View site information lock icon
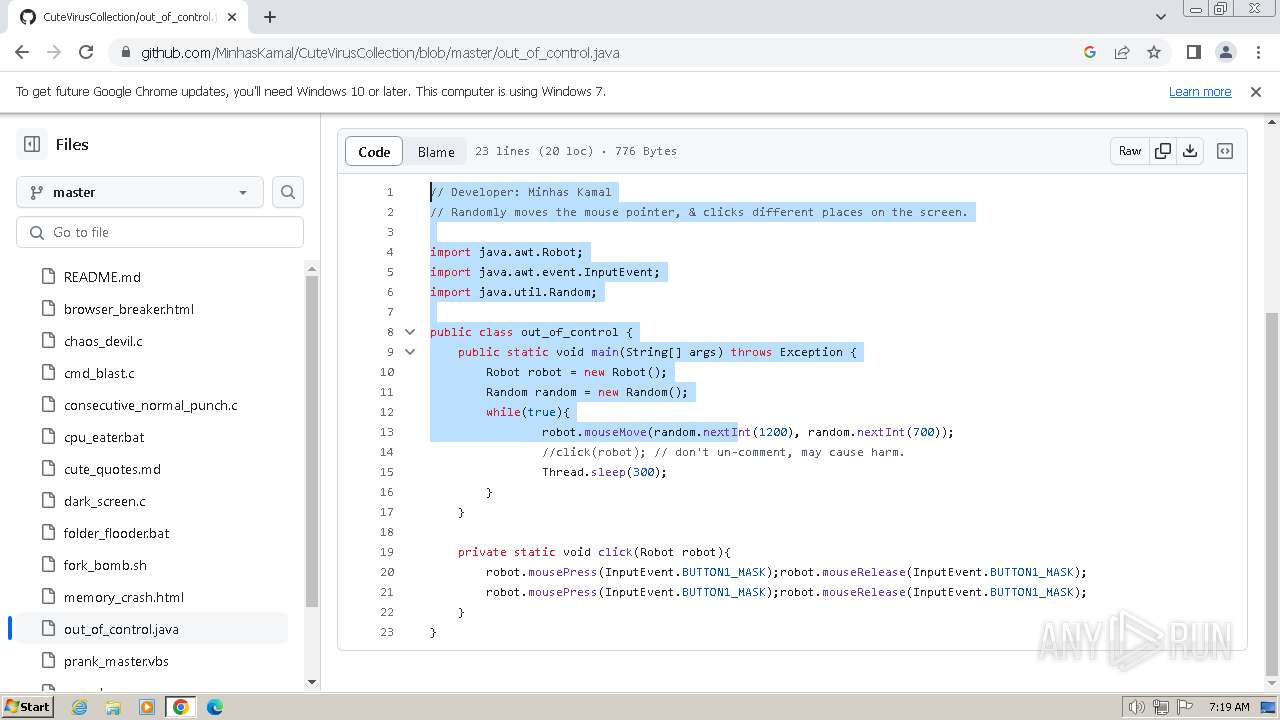Image resolution: width=1280 pixels, height=720 pixels. tap(125, 52)
